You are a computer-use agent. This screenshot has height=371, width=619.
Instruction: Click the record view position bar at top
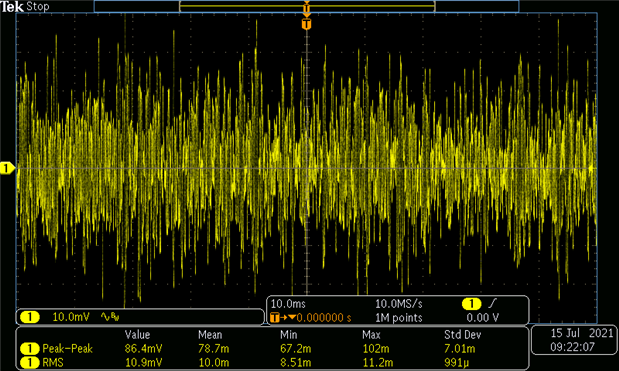coord(306,6)
